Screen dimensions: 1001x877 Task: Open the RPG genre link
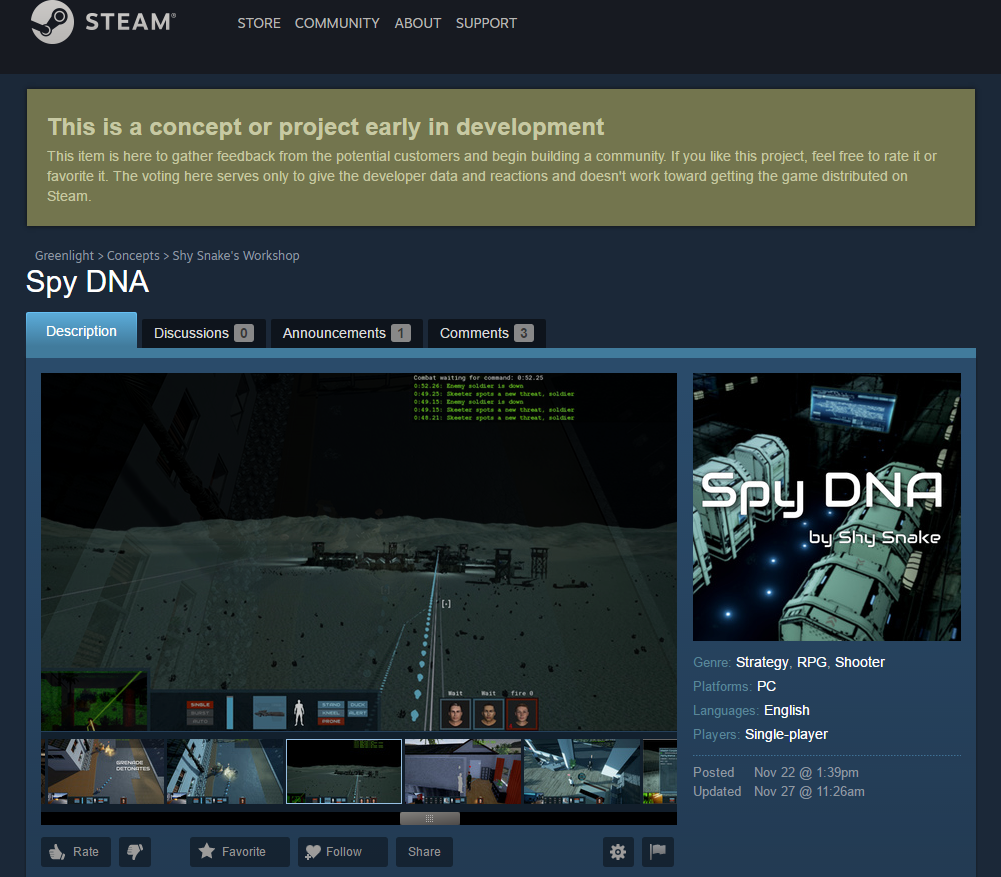pos(811,662)
